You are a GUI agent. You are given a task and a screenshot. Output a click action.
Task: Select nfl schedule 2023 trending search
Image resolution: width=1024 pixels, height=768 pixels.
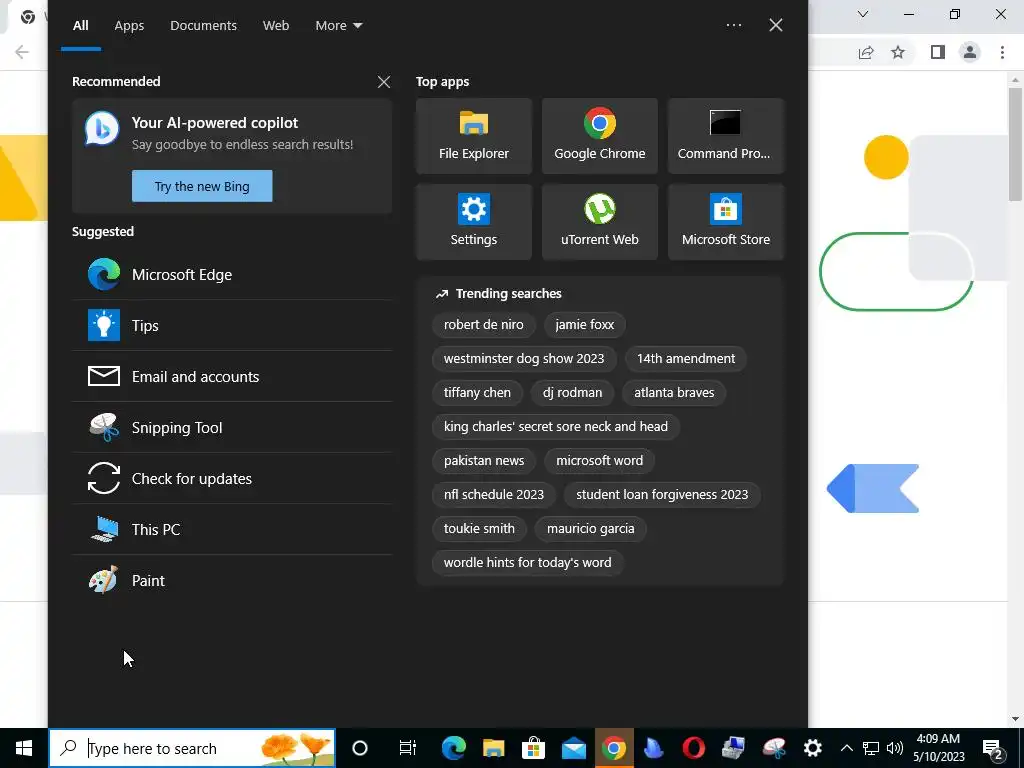point(494,494)
